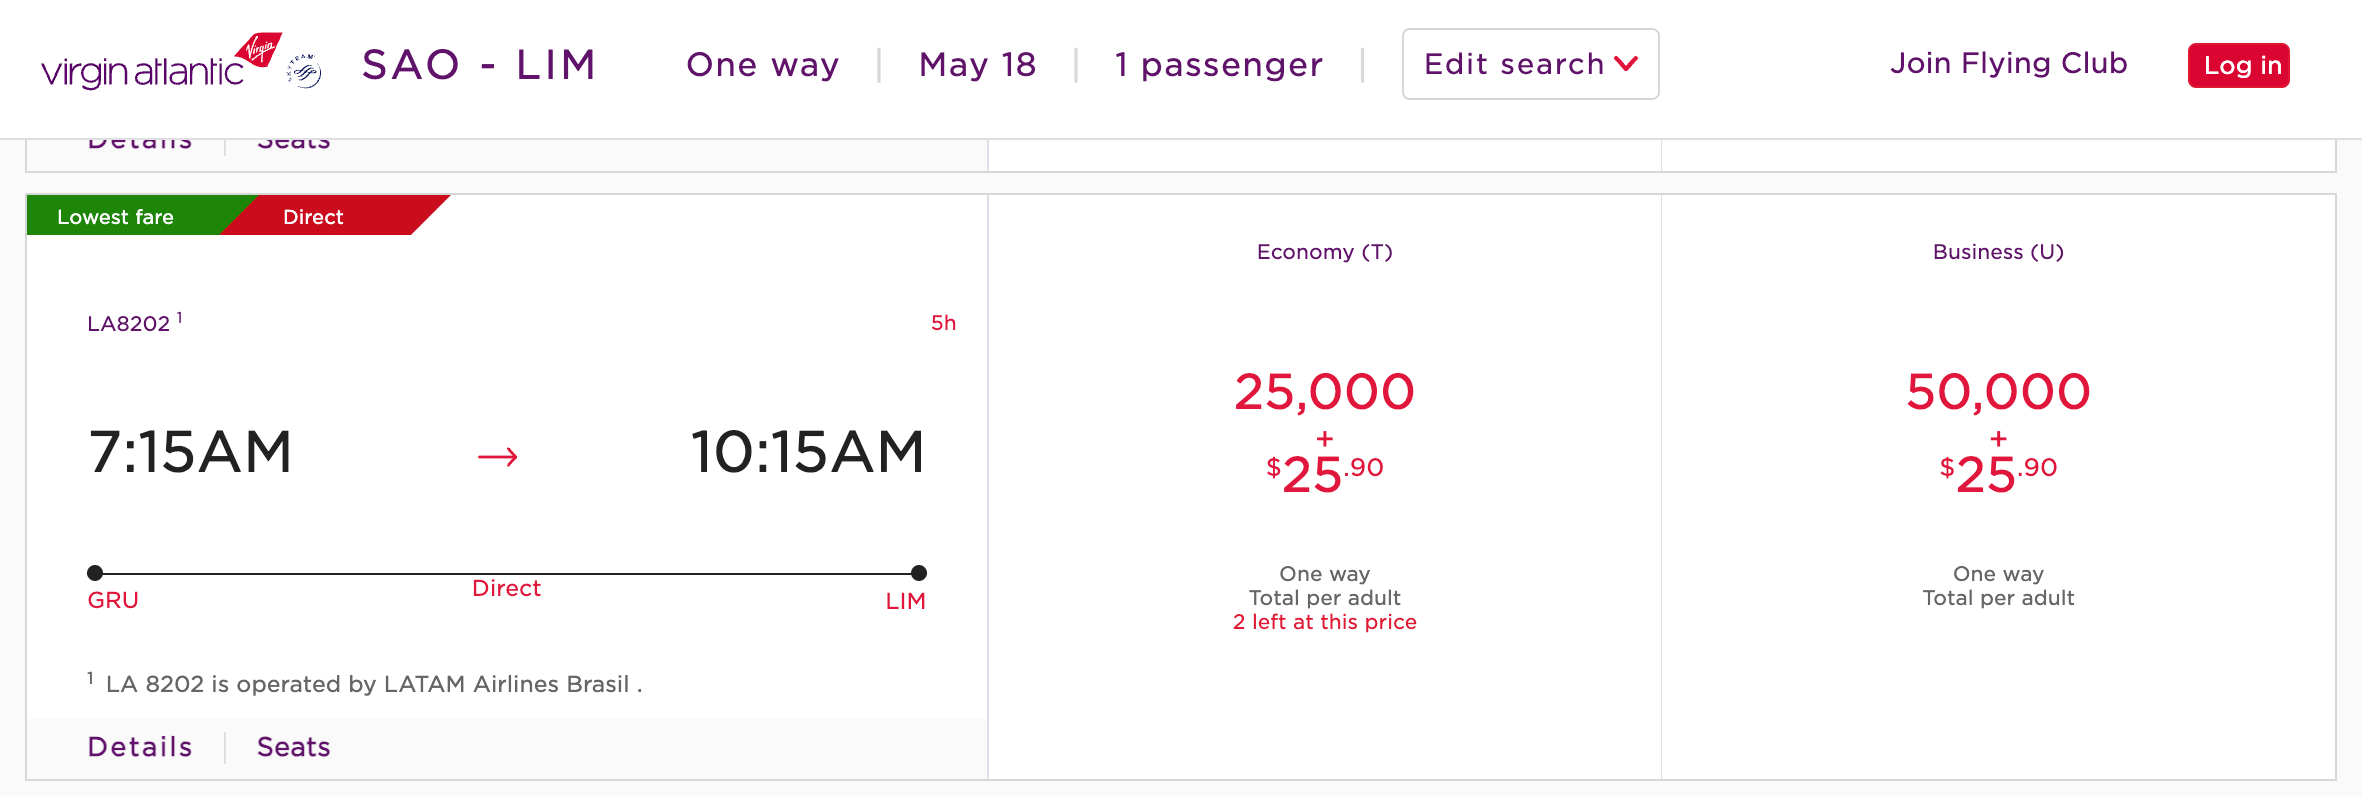Click the red flight direction arrow

pos(498,457)
